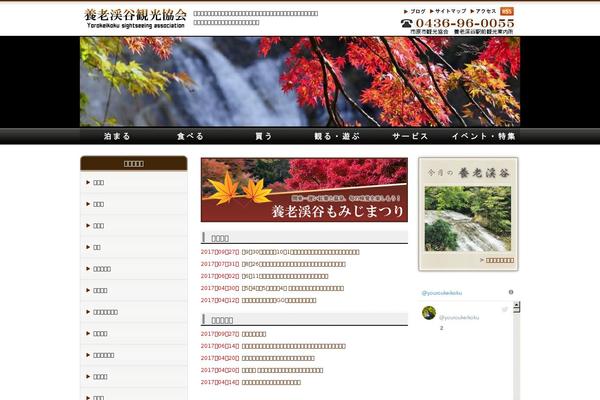Click the orange RSS feed icon
The width and height of the screenshot is (600, 400).
pyautogui.click(x=507, y=11)
